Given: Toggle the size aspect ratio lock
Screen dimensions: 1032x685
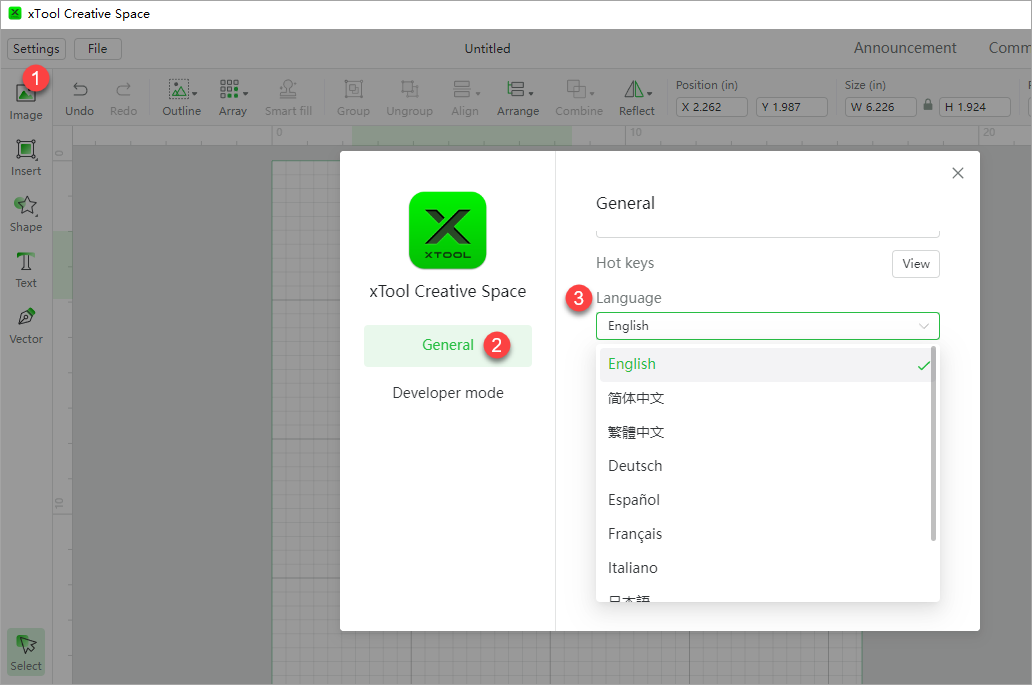Looking at the screenshot, I should click(x=928, y=106).
